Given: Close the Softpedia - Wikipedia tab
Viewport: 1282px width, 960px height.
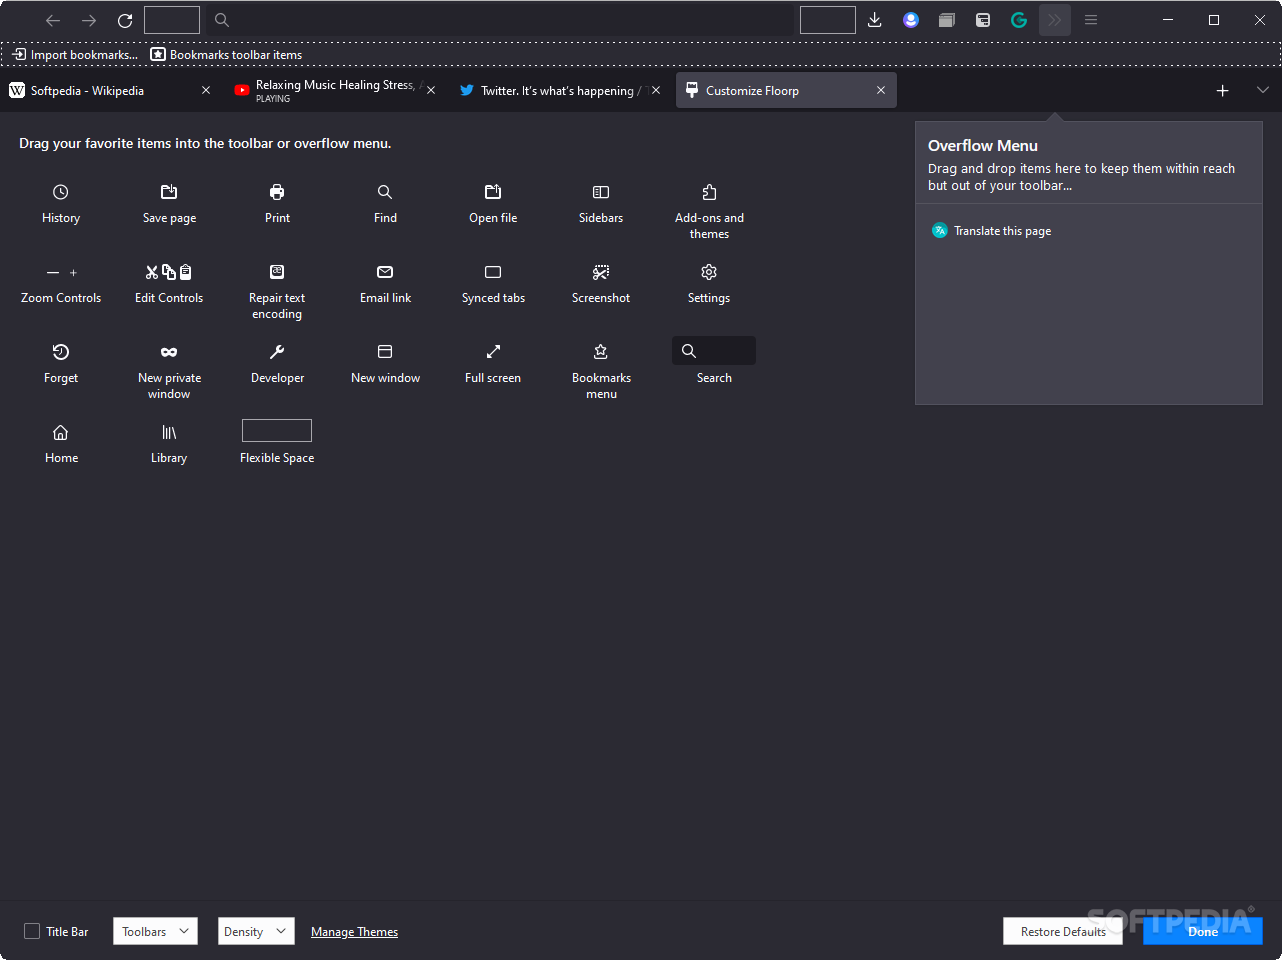Looking at the screenshot, I should point(206,90).
